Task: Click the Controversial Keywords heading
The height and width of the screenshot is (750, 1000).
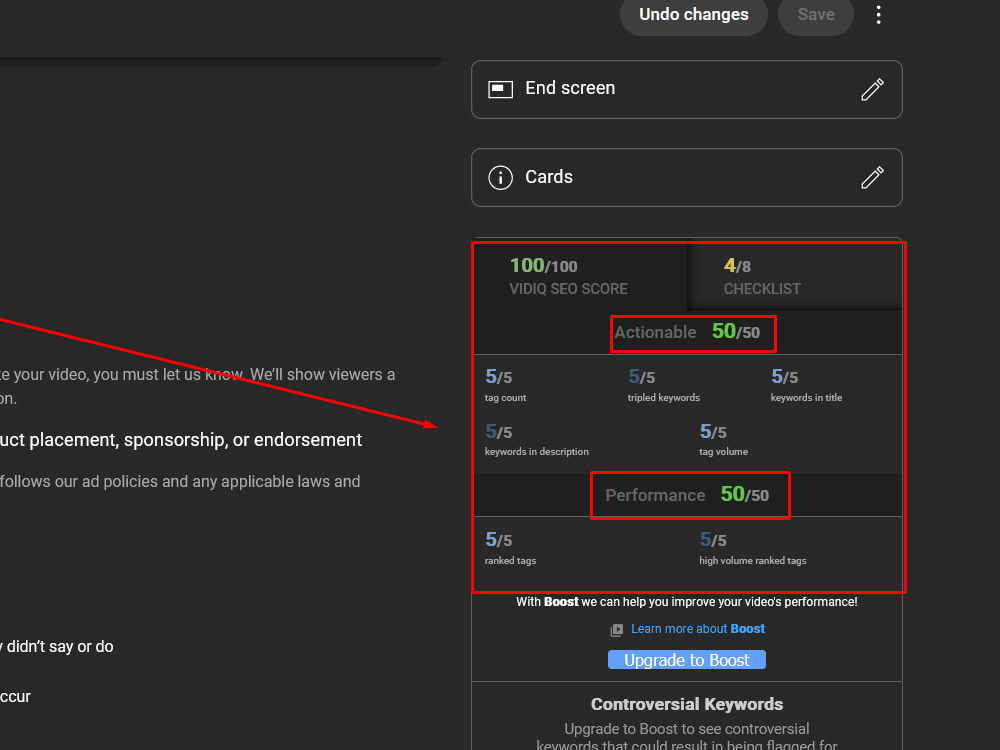Action: click(x=687, y=704)
